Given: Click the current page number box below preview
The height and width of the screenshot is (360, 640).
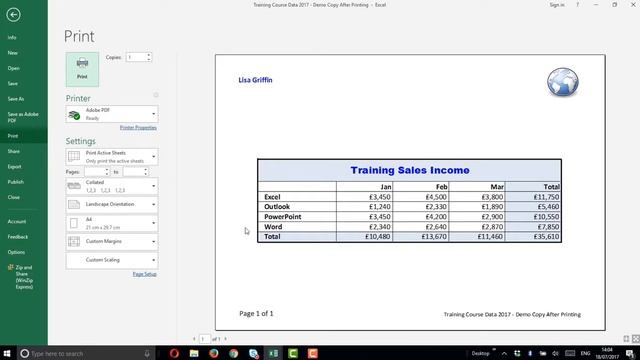Looking at the screenshot, I should (x=204, y=339).
